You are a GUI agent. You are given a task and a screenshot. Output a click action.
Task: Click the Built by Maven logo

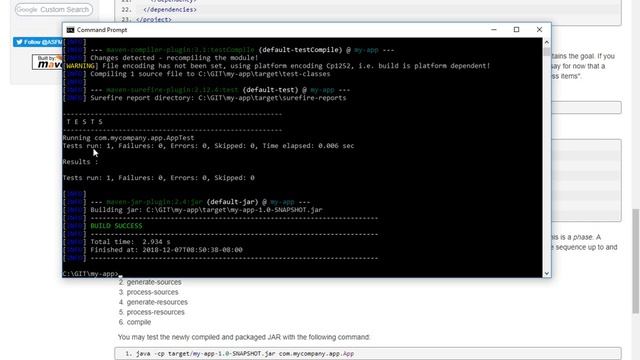click(47, 62)
